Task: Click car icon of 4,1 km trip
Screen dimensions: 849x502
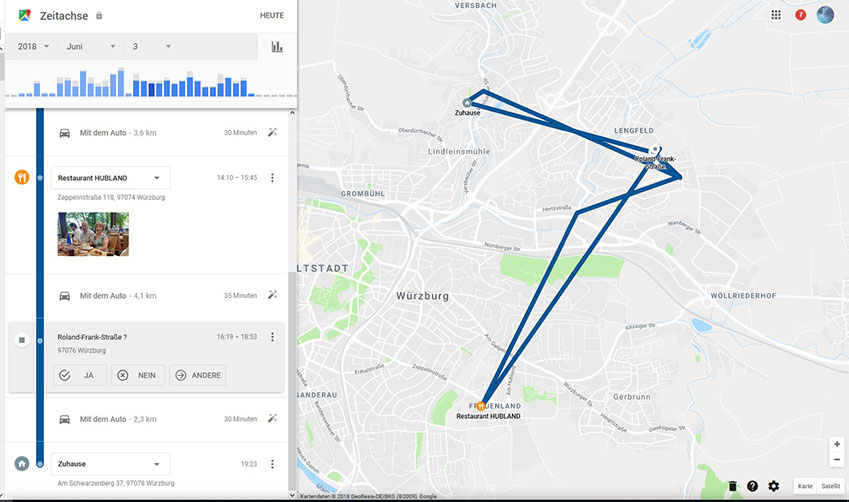Action: (64, 296)
